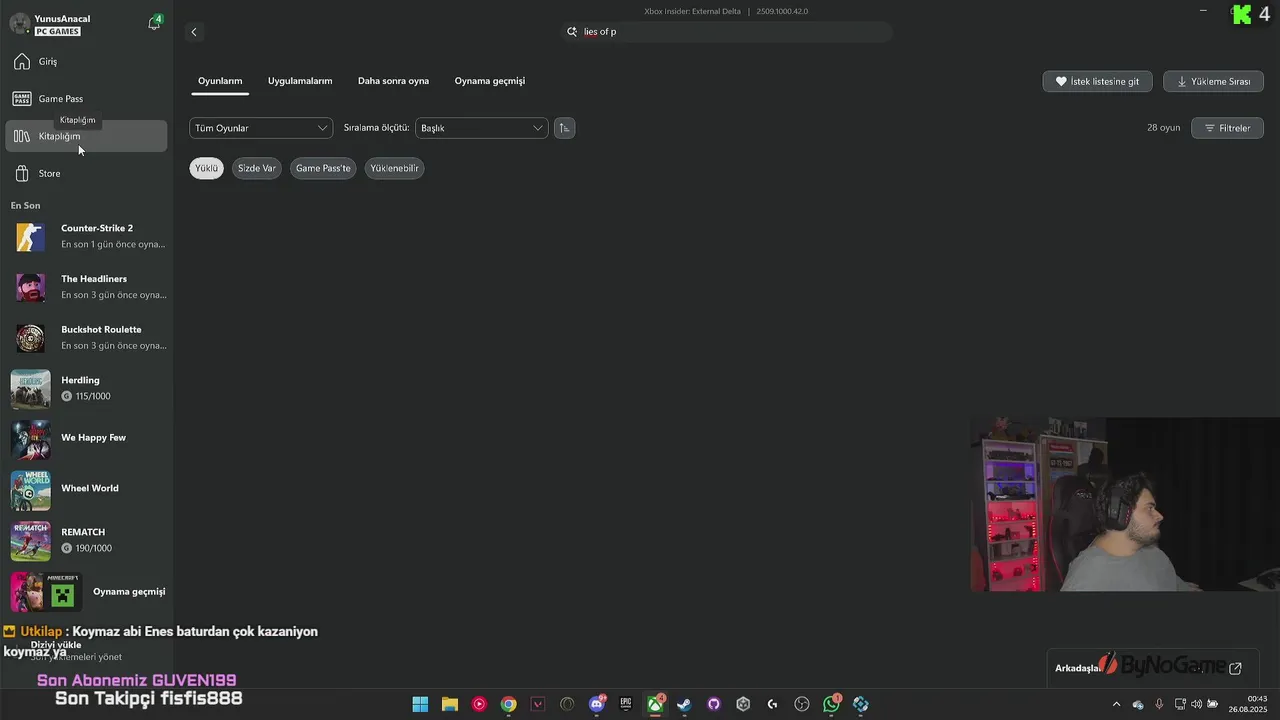Select Kitaplığım in the sidebar
1280x720 pixels.
click(86, 136)
